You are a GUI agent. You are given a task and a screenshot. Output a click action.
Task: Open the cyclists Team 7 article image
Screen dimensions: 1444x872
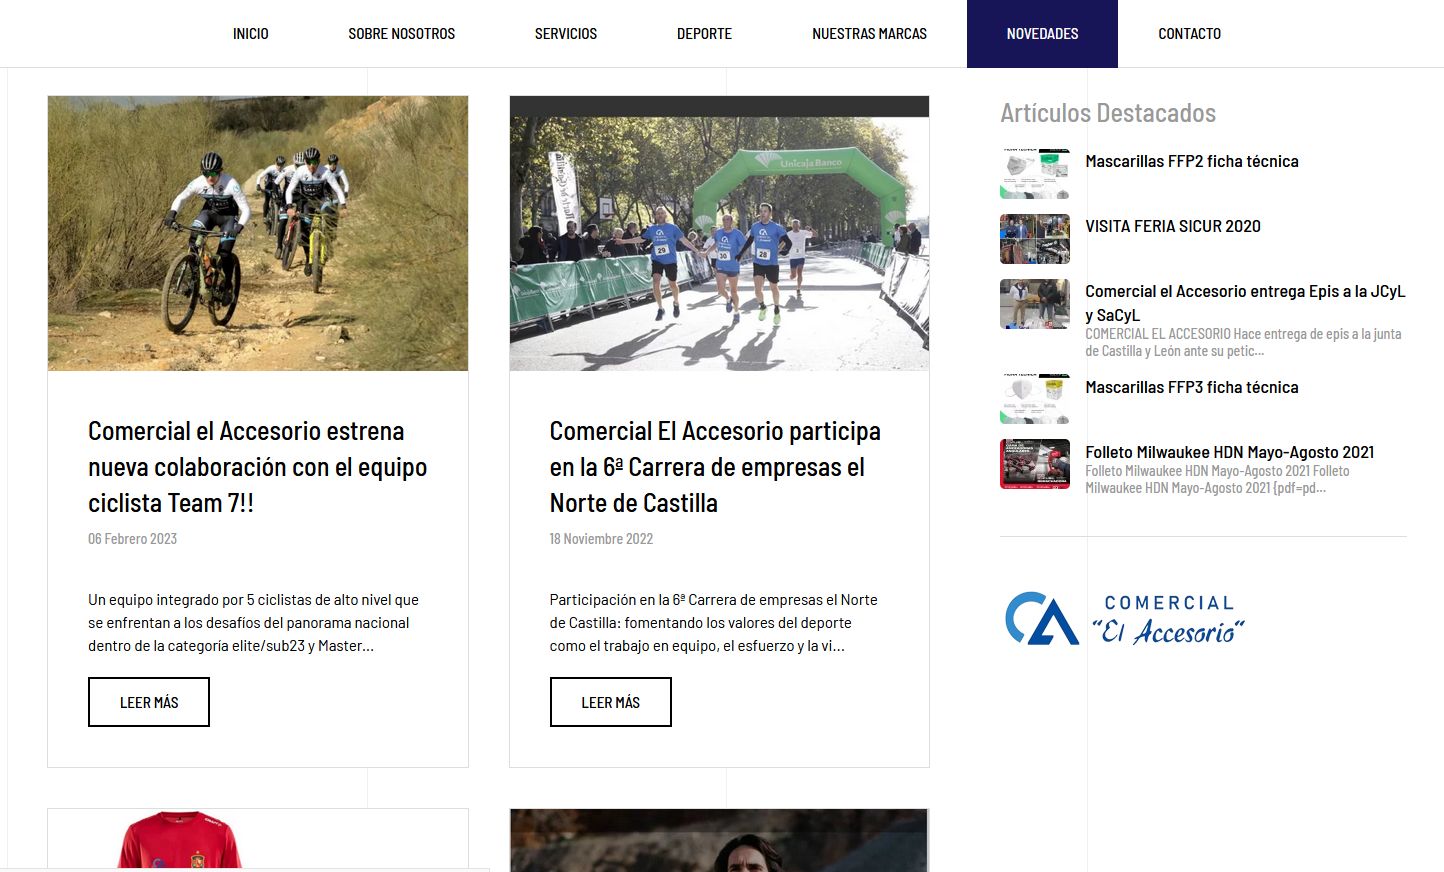[258, 233]
